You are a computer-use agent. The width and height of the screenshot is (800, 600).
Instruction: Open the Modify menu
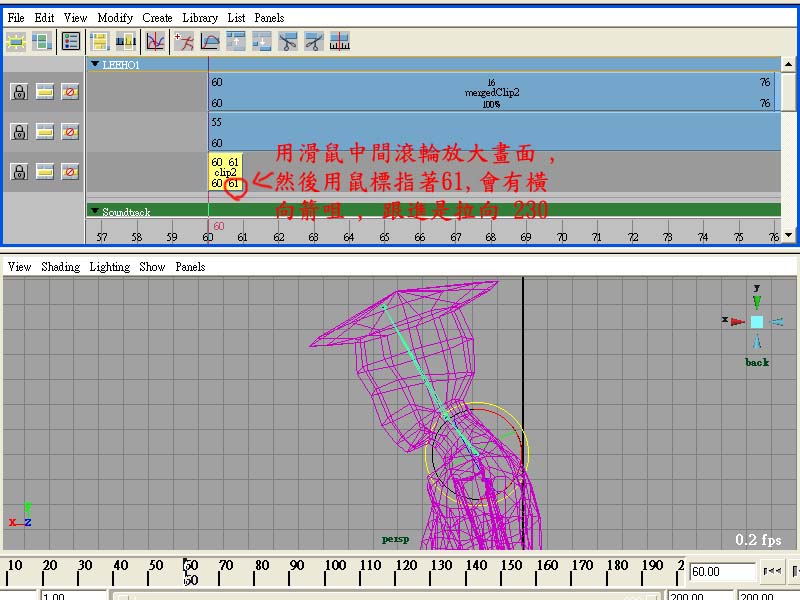[115, 18]
